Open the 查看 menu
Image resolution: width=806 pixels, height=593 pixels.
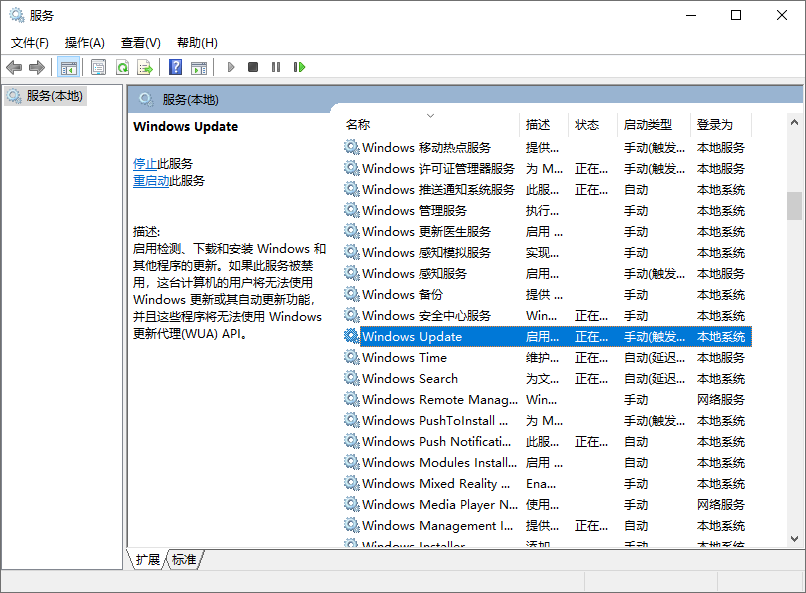tap(140, 42)
